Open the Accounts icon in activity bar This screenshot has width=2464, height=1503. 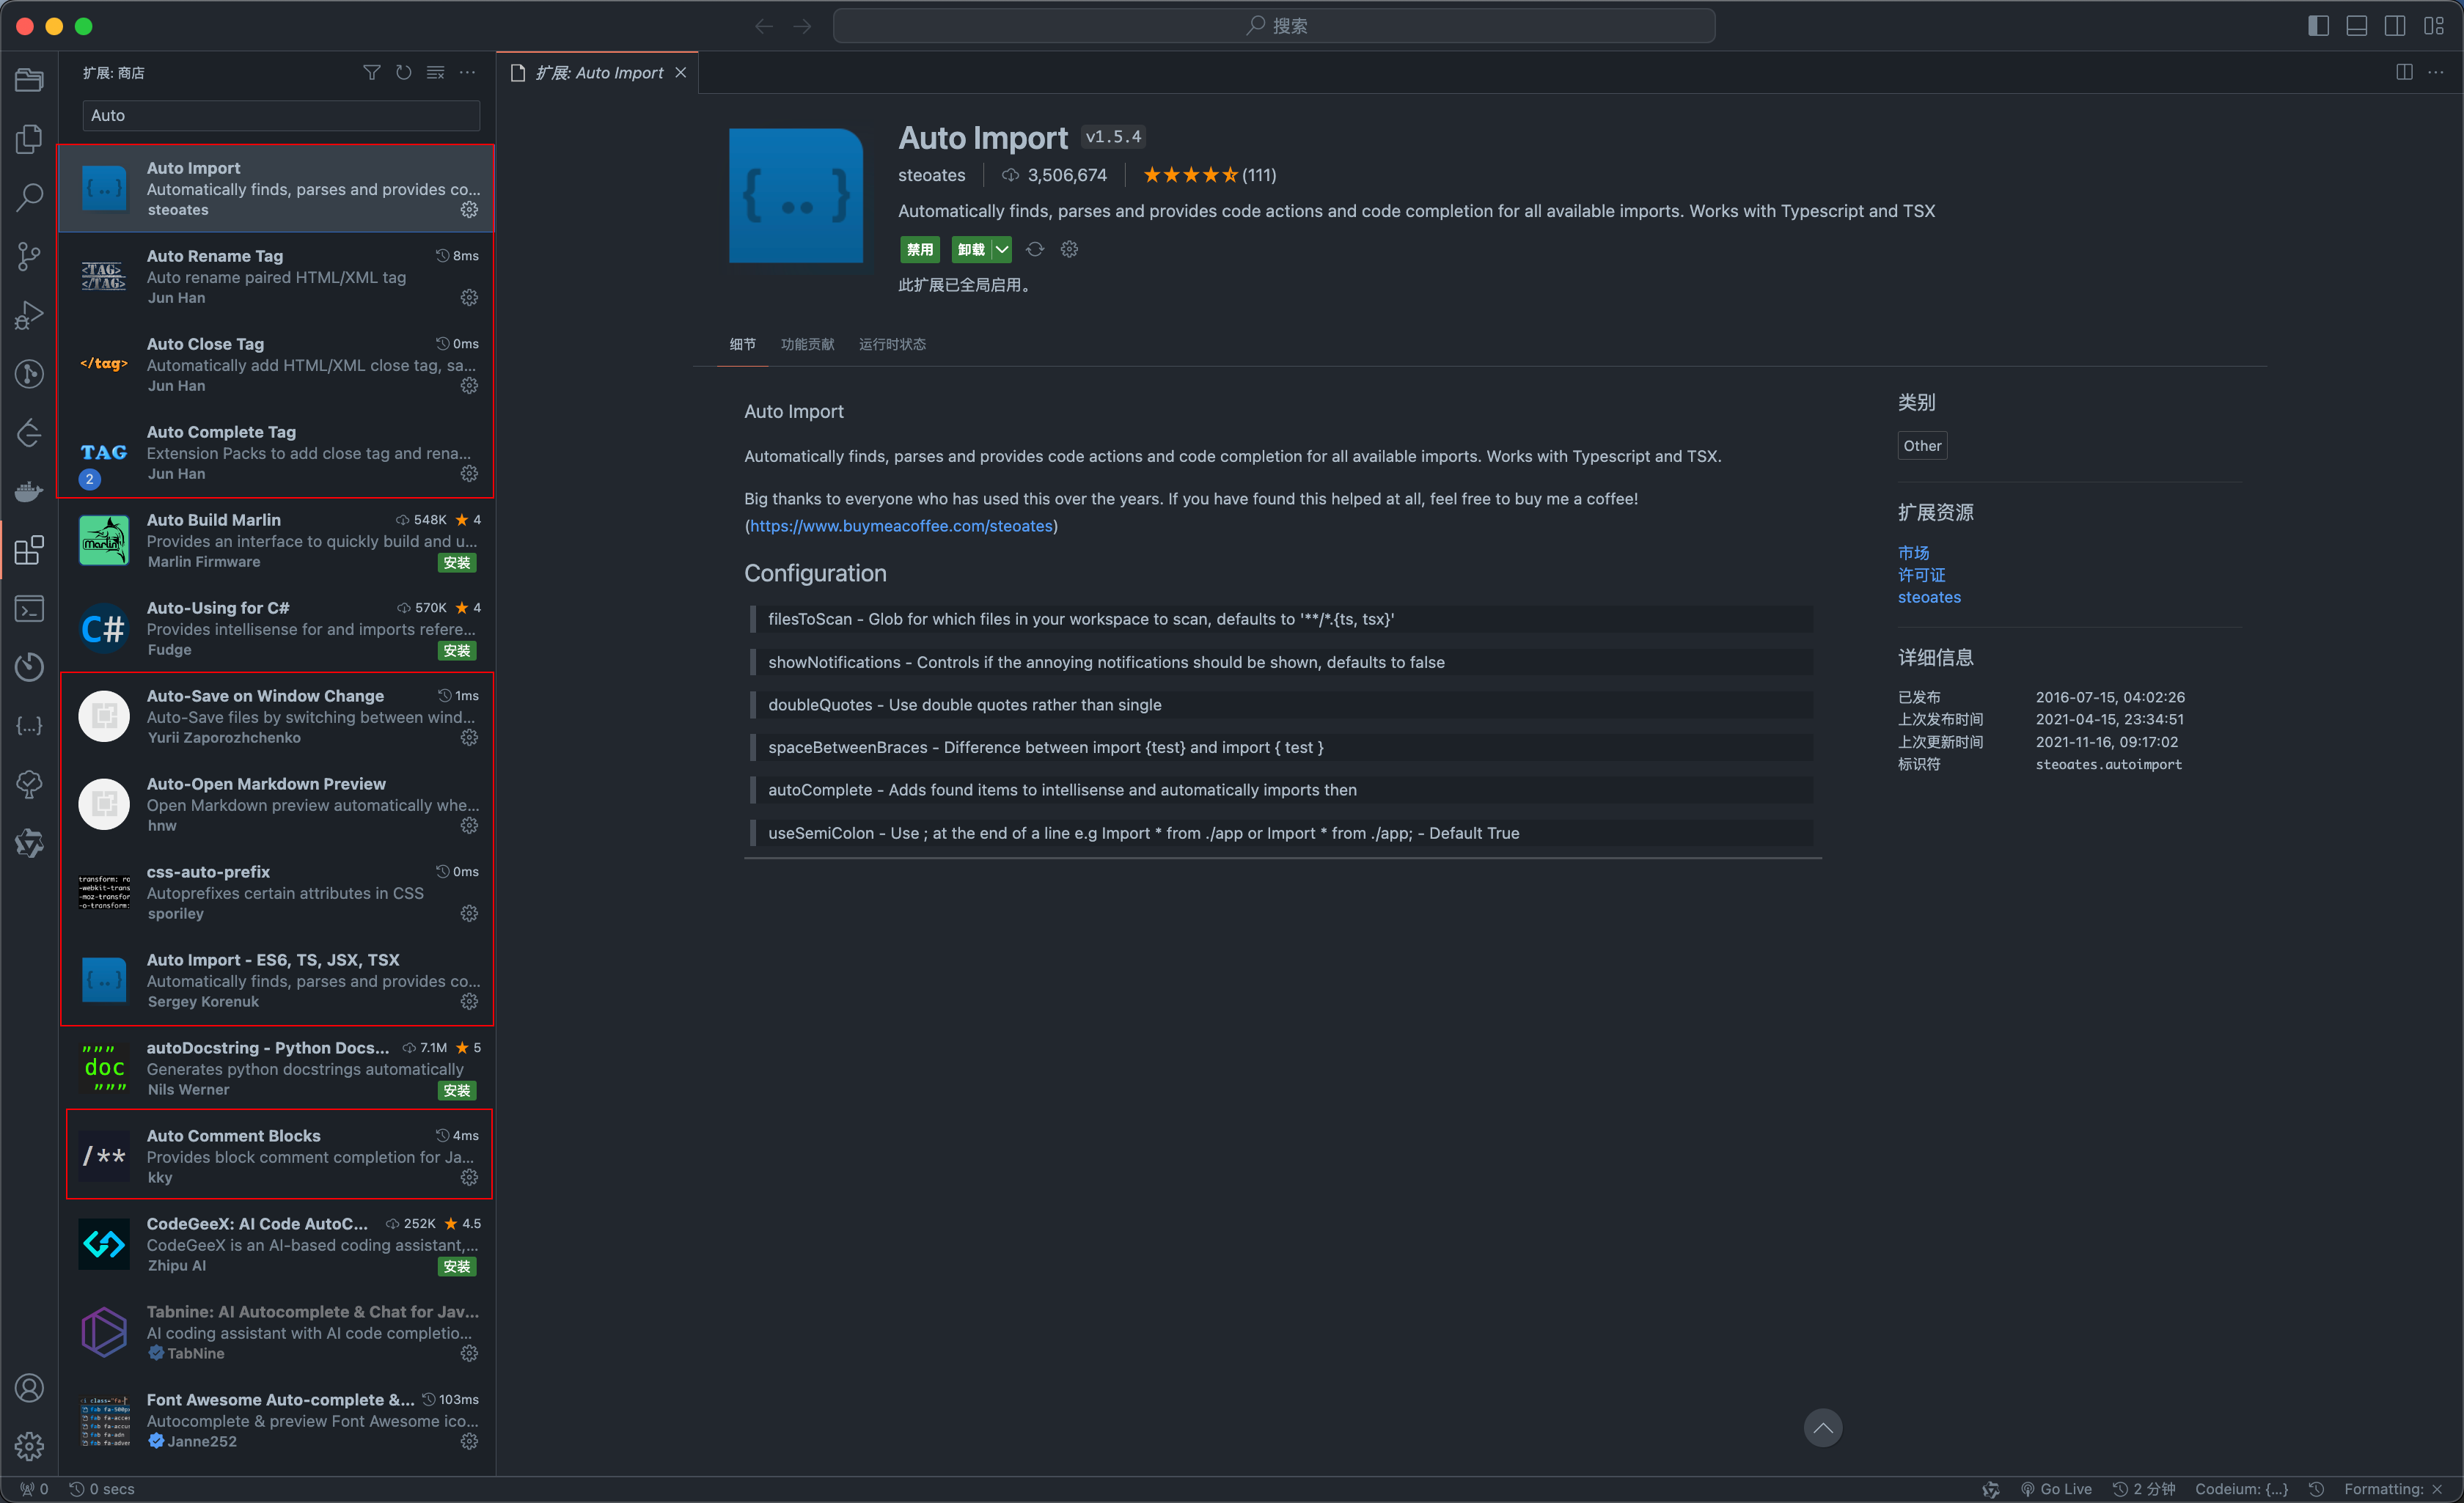click(x=29, y=1388)
